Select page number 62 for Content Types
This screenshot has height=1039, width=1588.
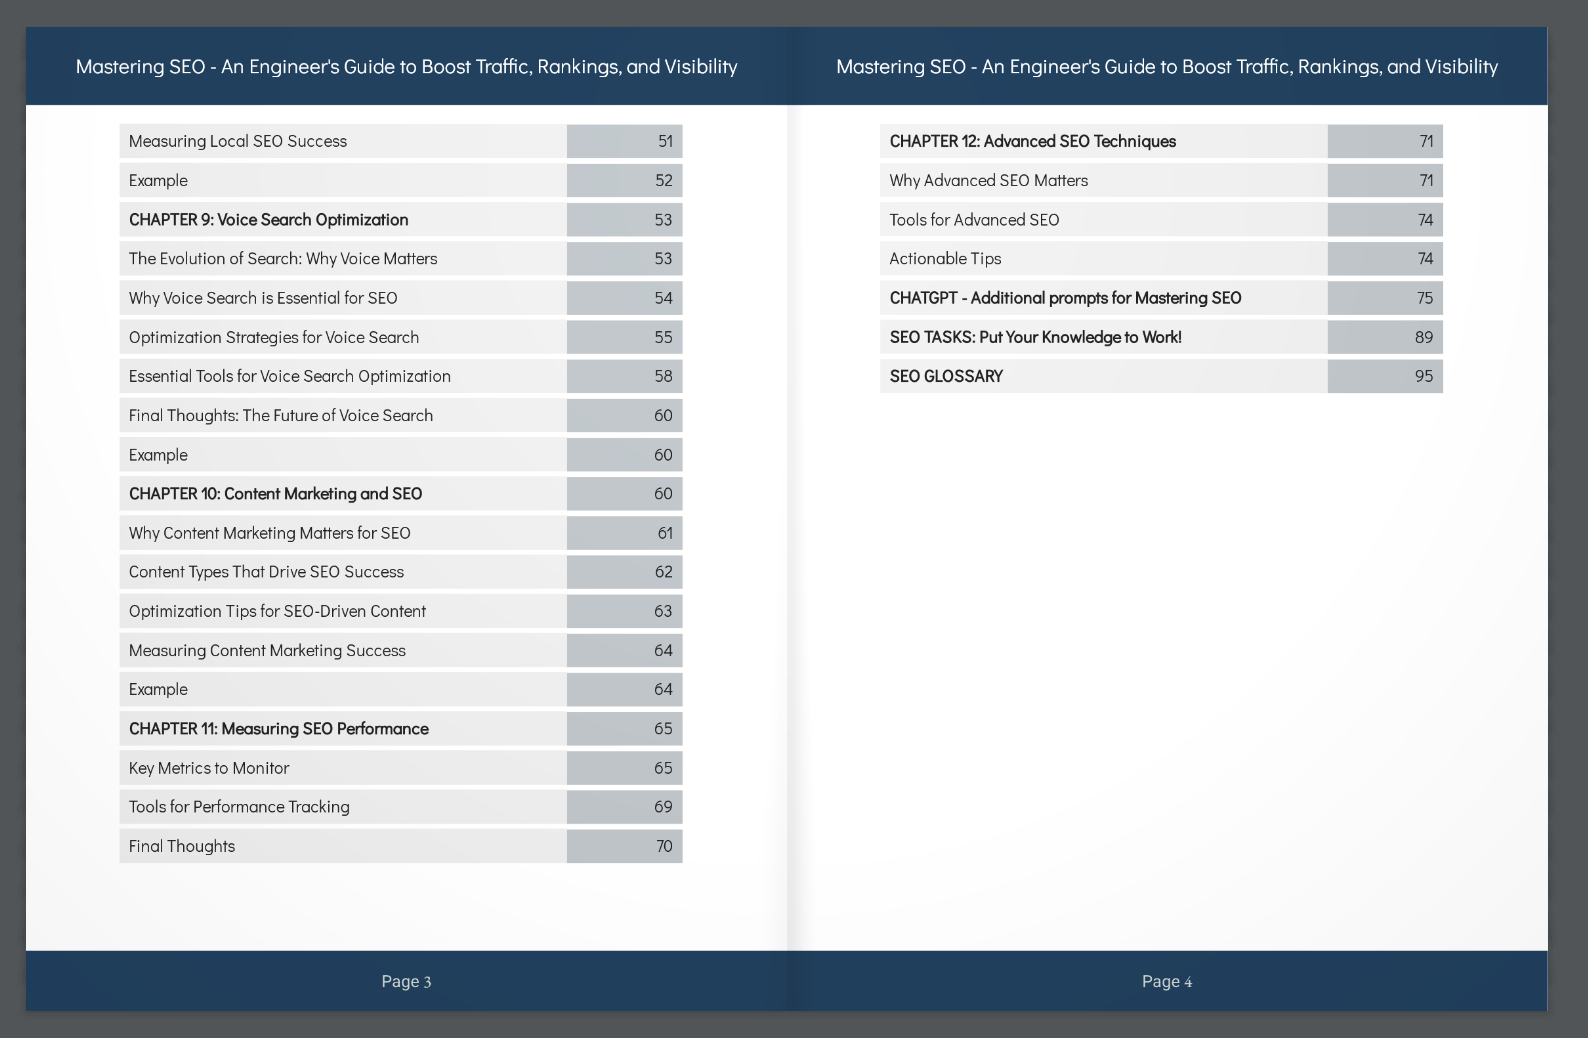(x=664, y=572)
